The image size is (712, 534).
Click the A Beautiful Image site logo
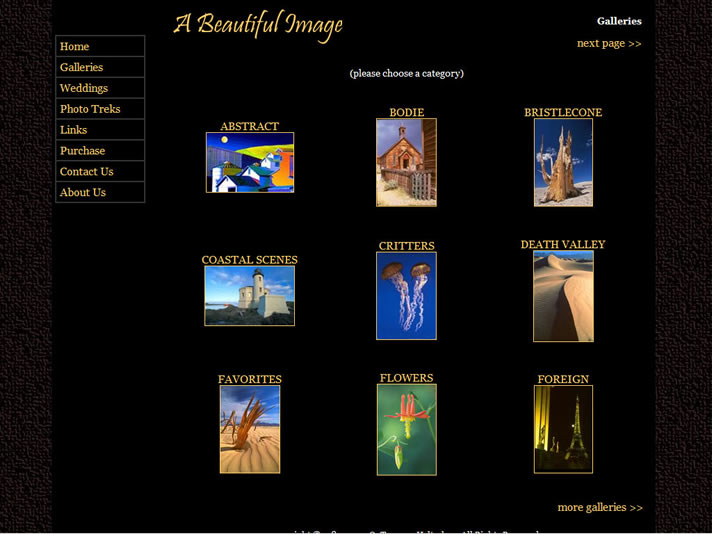pos(258,25)
